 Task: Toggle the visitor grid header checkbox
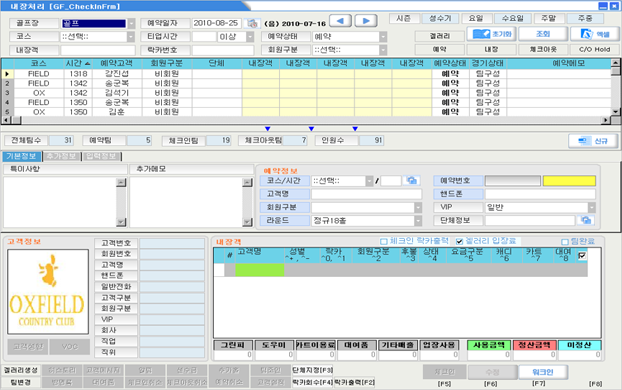[x=582, y=256]
